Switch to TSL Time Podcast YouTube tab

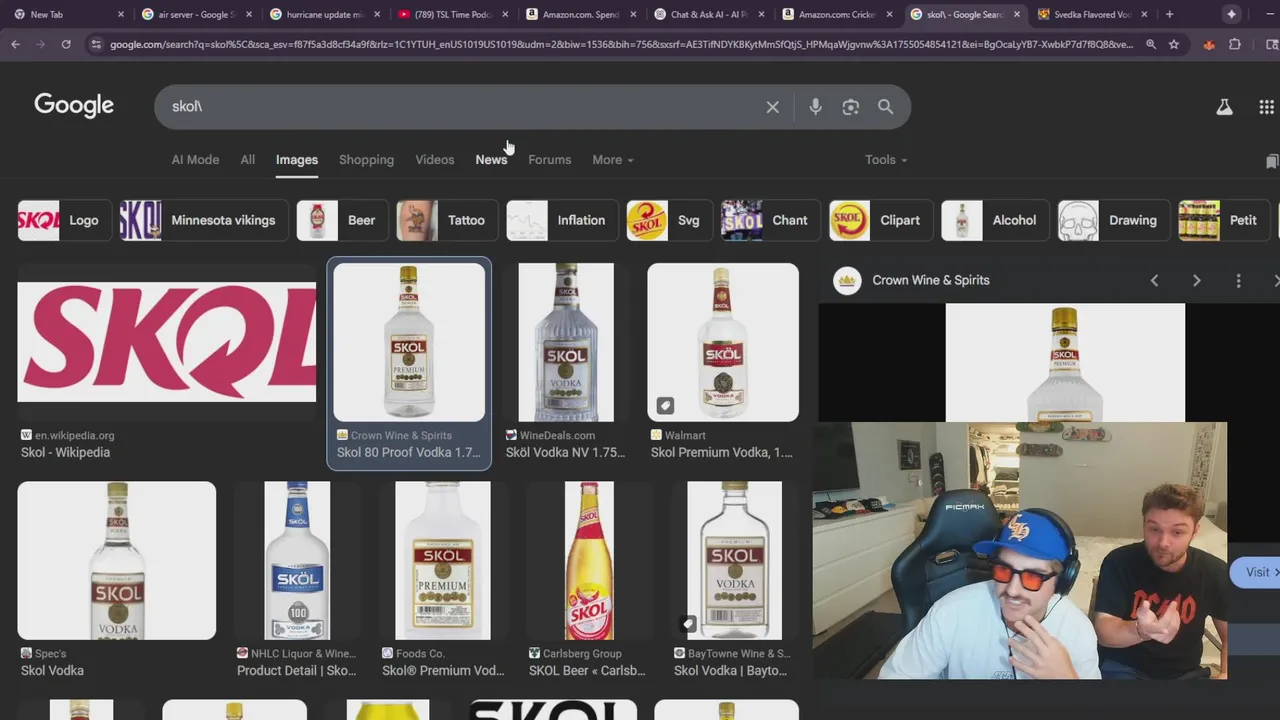pyautogui.click(x=451, y=14)
